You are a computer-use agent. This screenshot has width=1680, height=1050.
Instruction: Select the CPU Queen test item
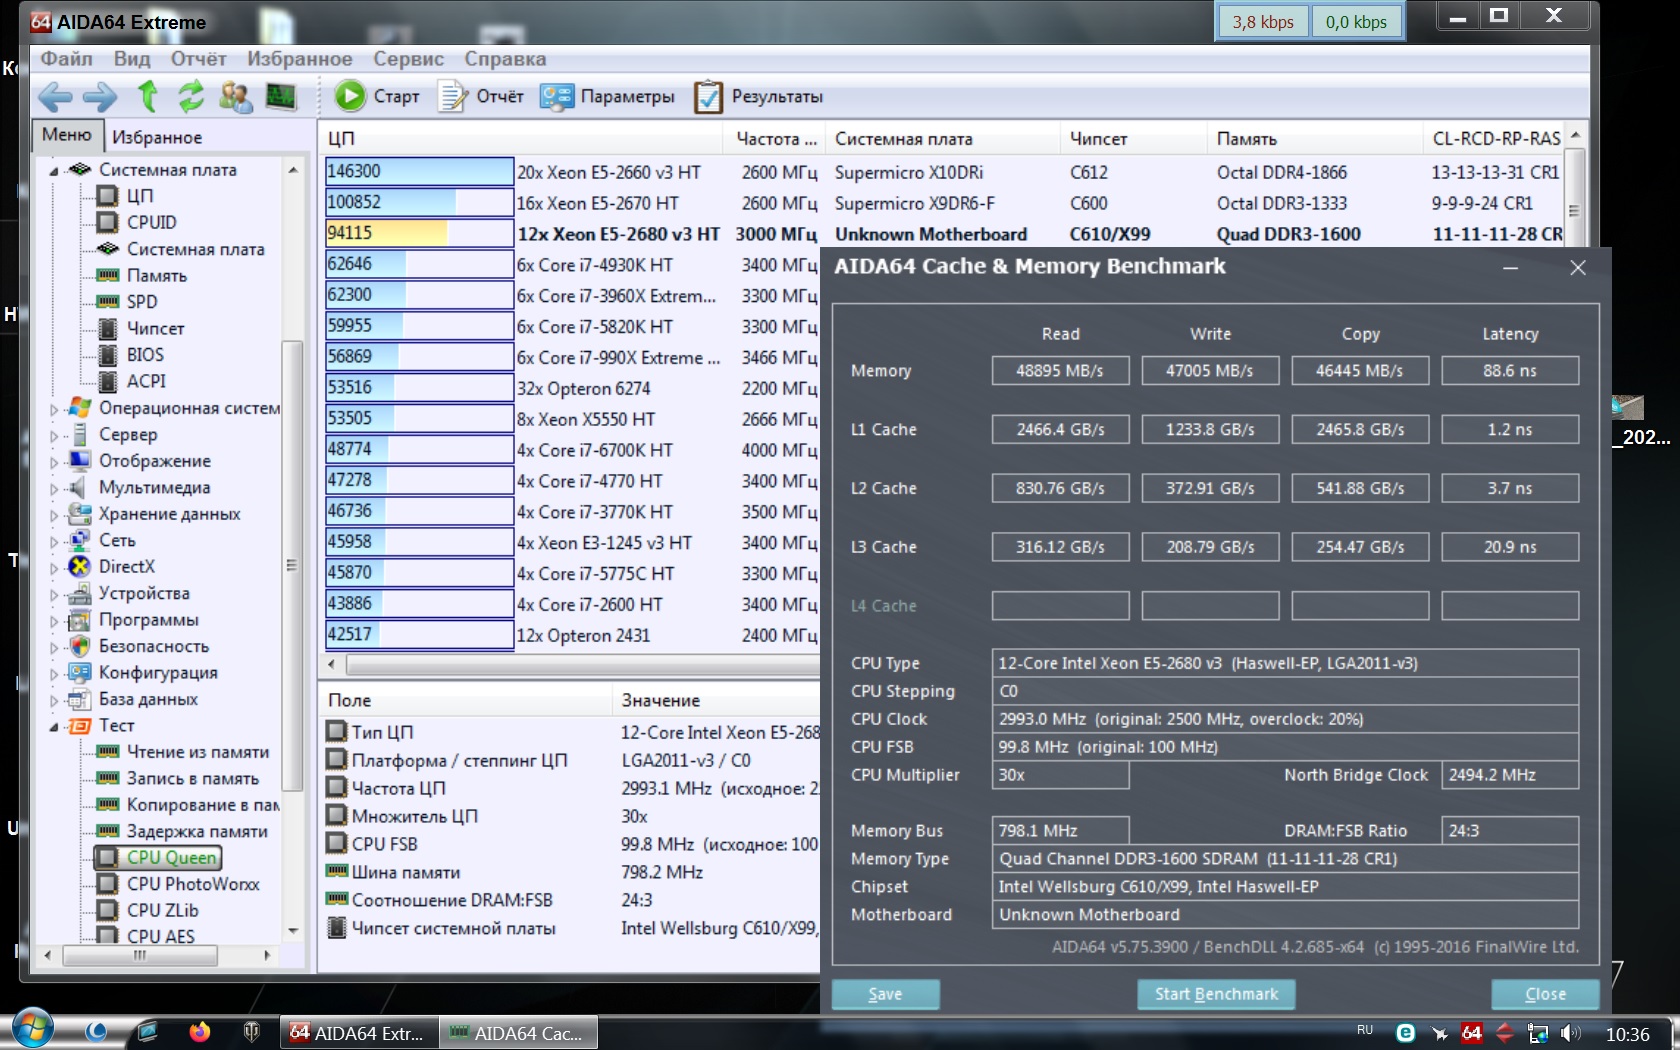pos(158,858)
